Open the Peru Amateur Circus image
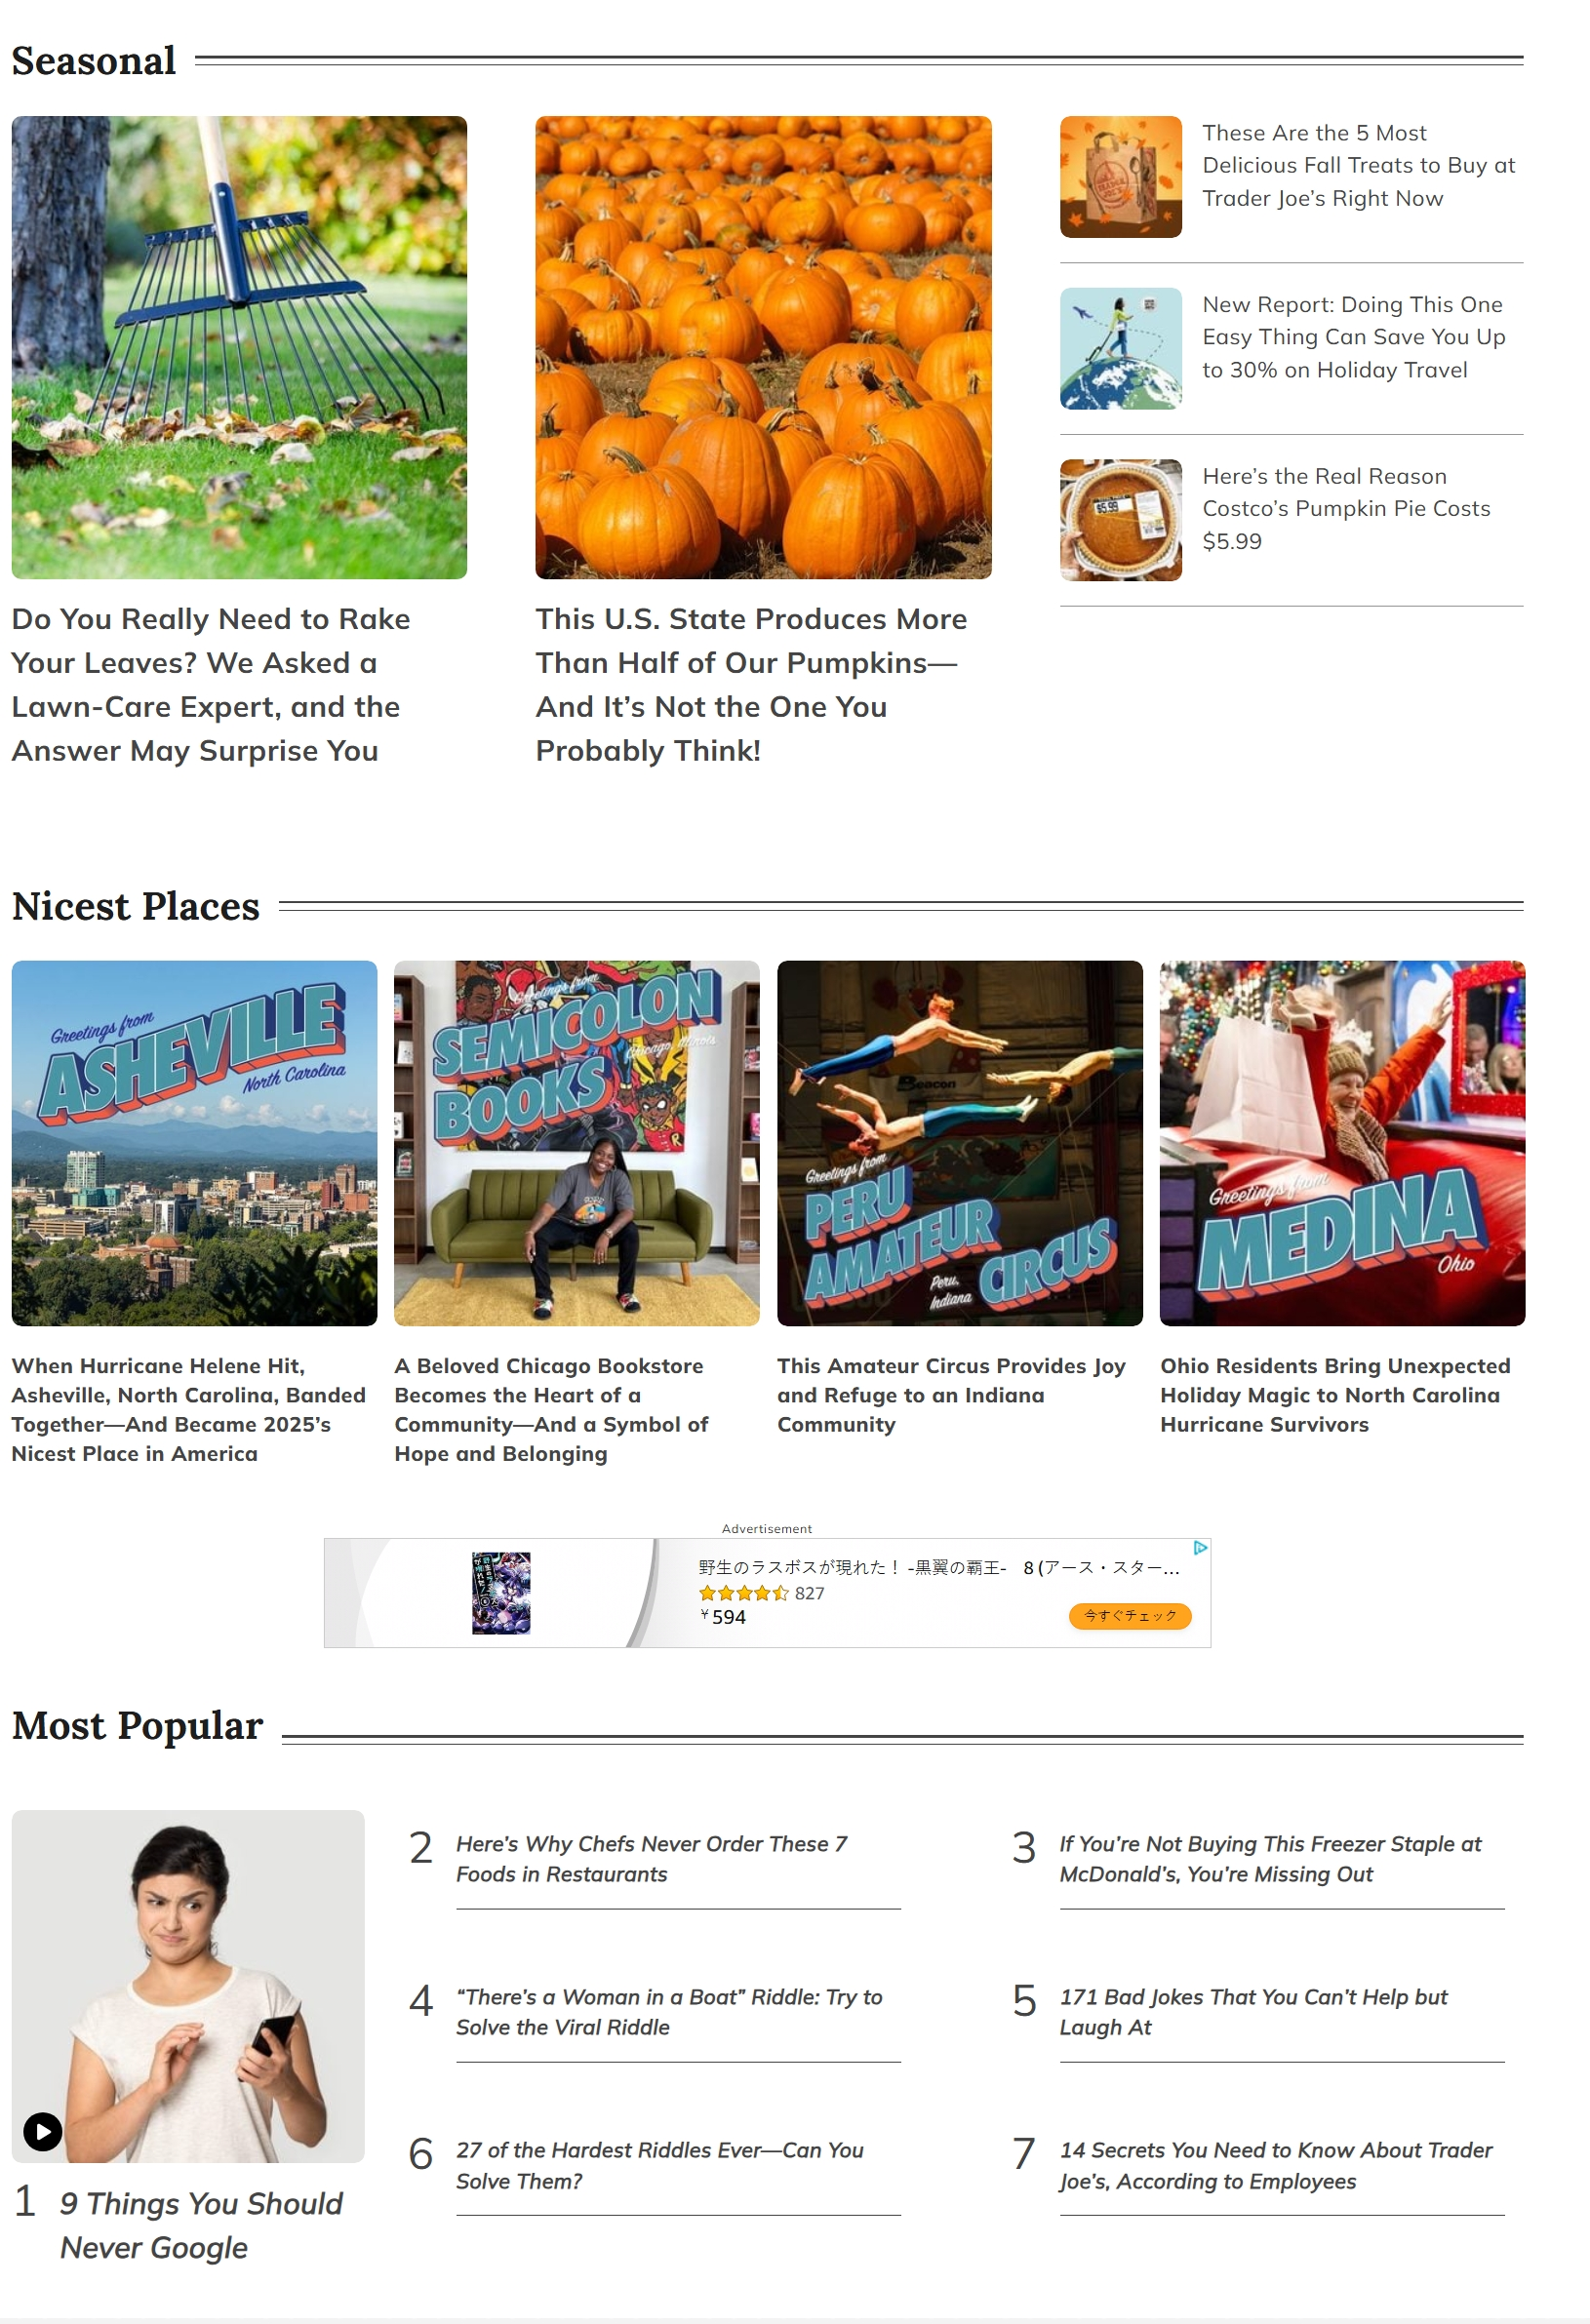Viewport: 1590px width, 2324px height. [x=960, y=1143]
